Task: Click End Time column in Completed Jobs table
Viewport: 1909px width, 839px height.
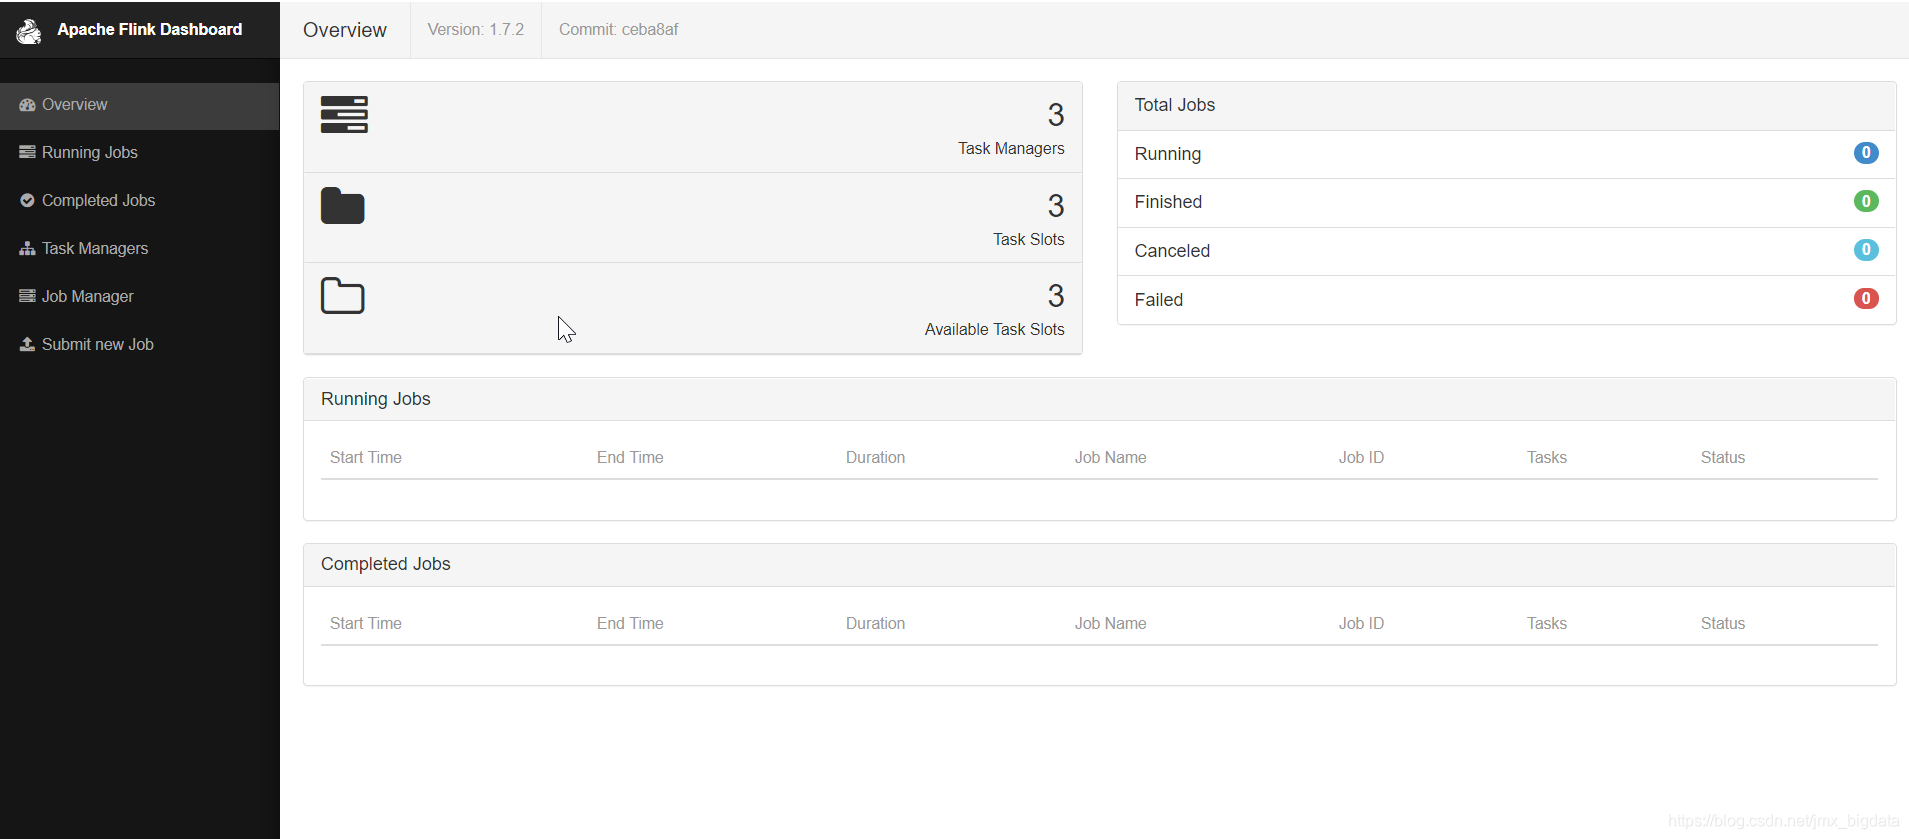Action: point(630,624)
